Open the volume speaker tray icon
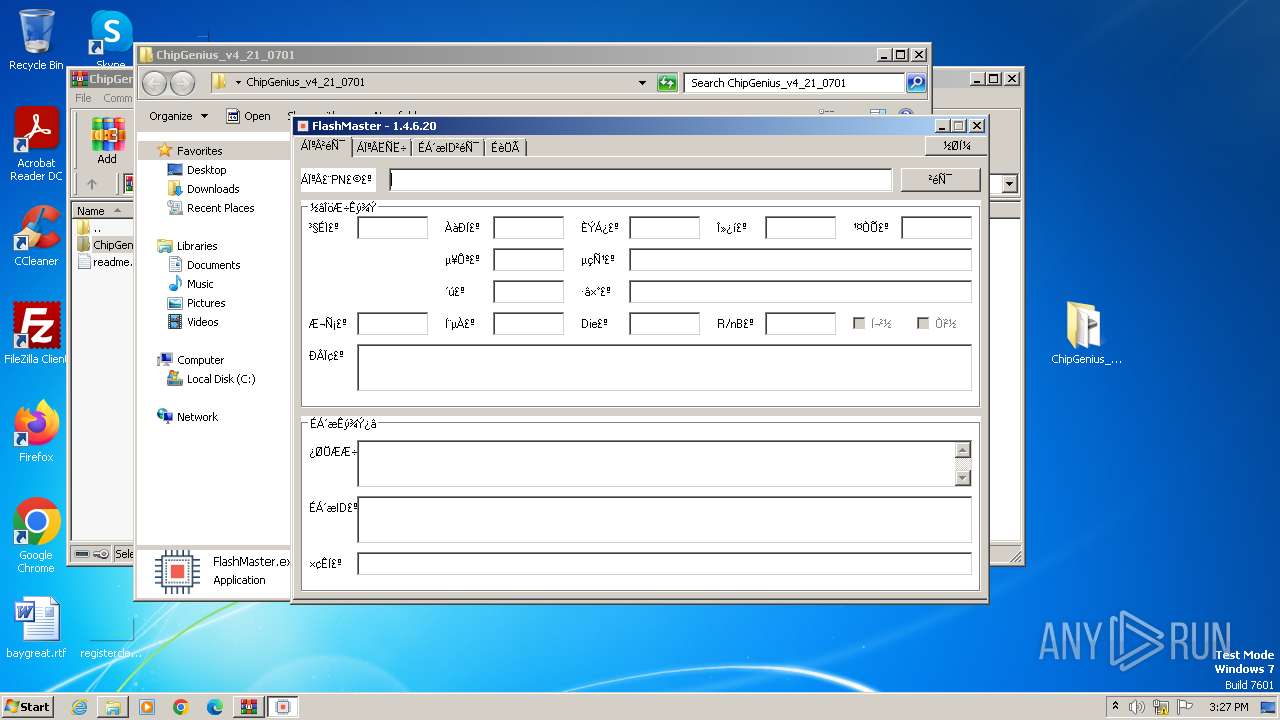 pos(1137,707)
